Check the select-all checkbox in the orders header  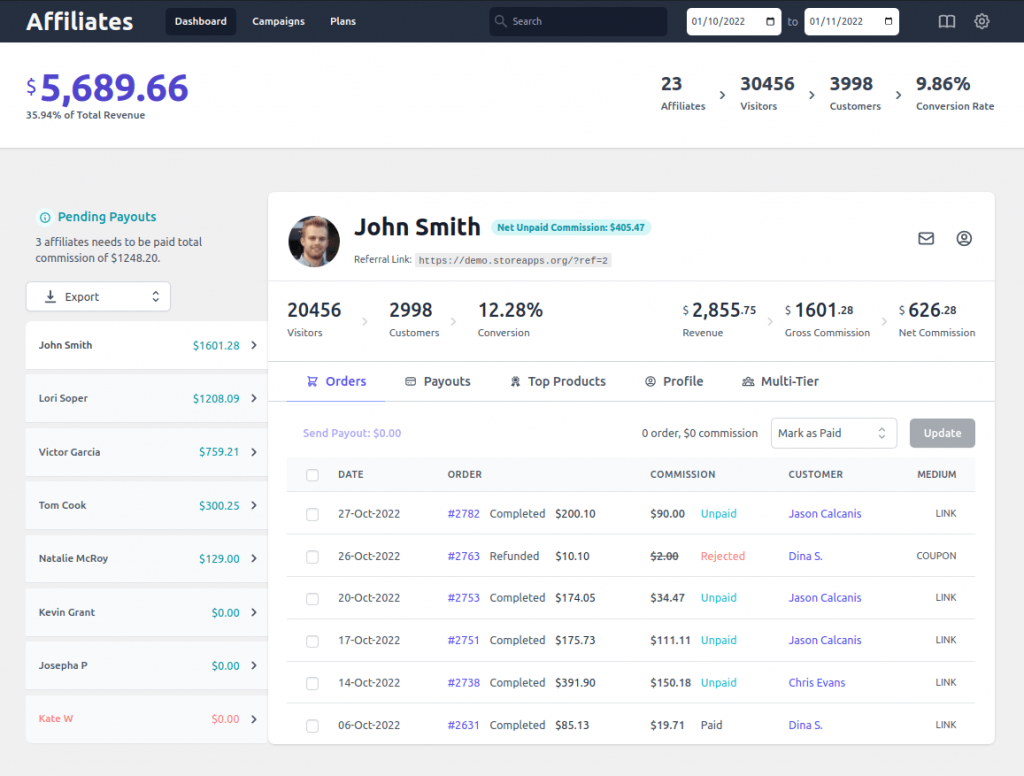point(312,474)
